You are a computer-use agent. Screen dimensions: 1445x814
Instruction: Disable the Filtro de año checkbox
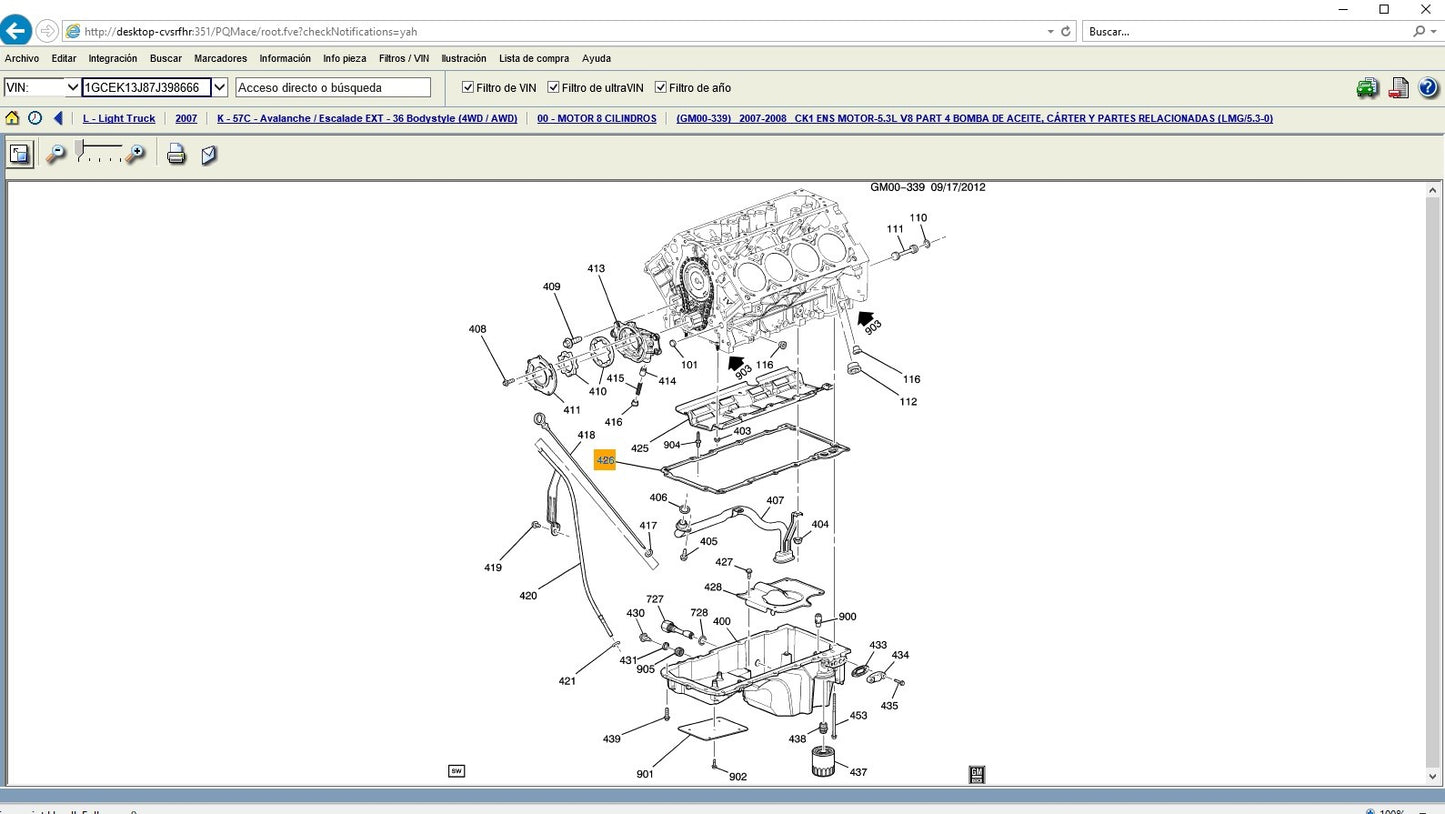click(660, 88)
